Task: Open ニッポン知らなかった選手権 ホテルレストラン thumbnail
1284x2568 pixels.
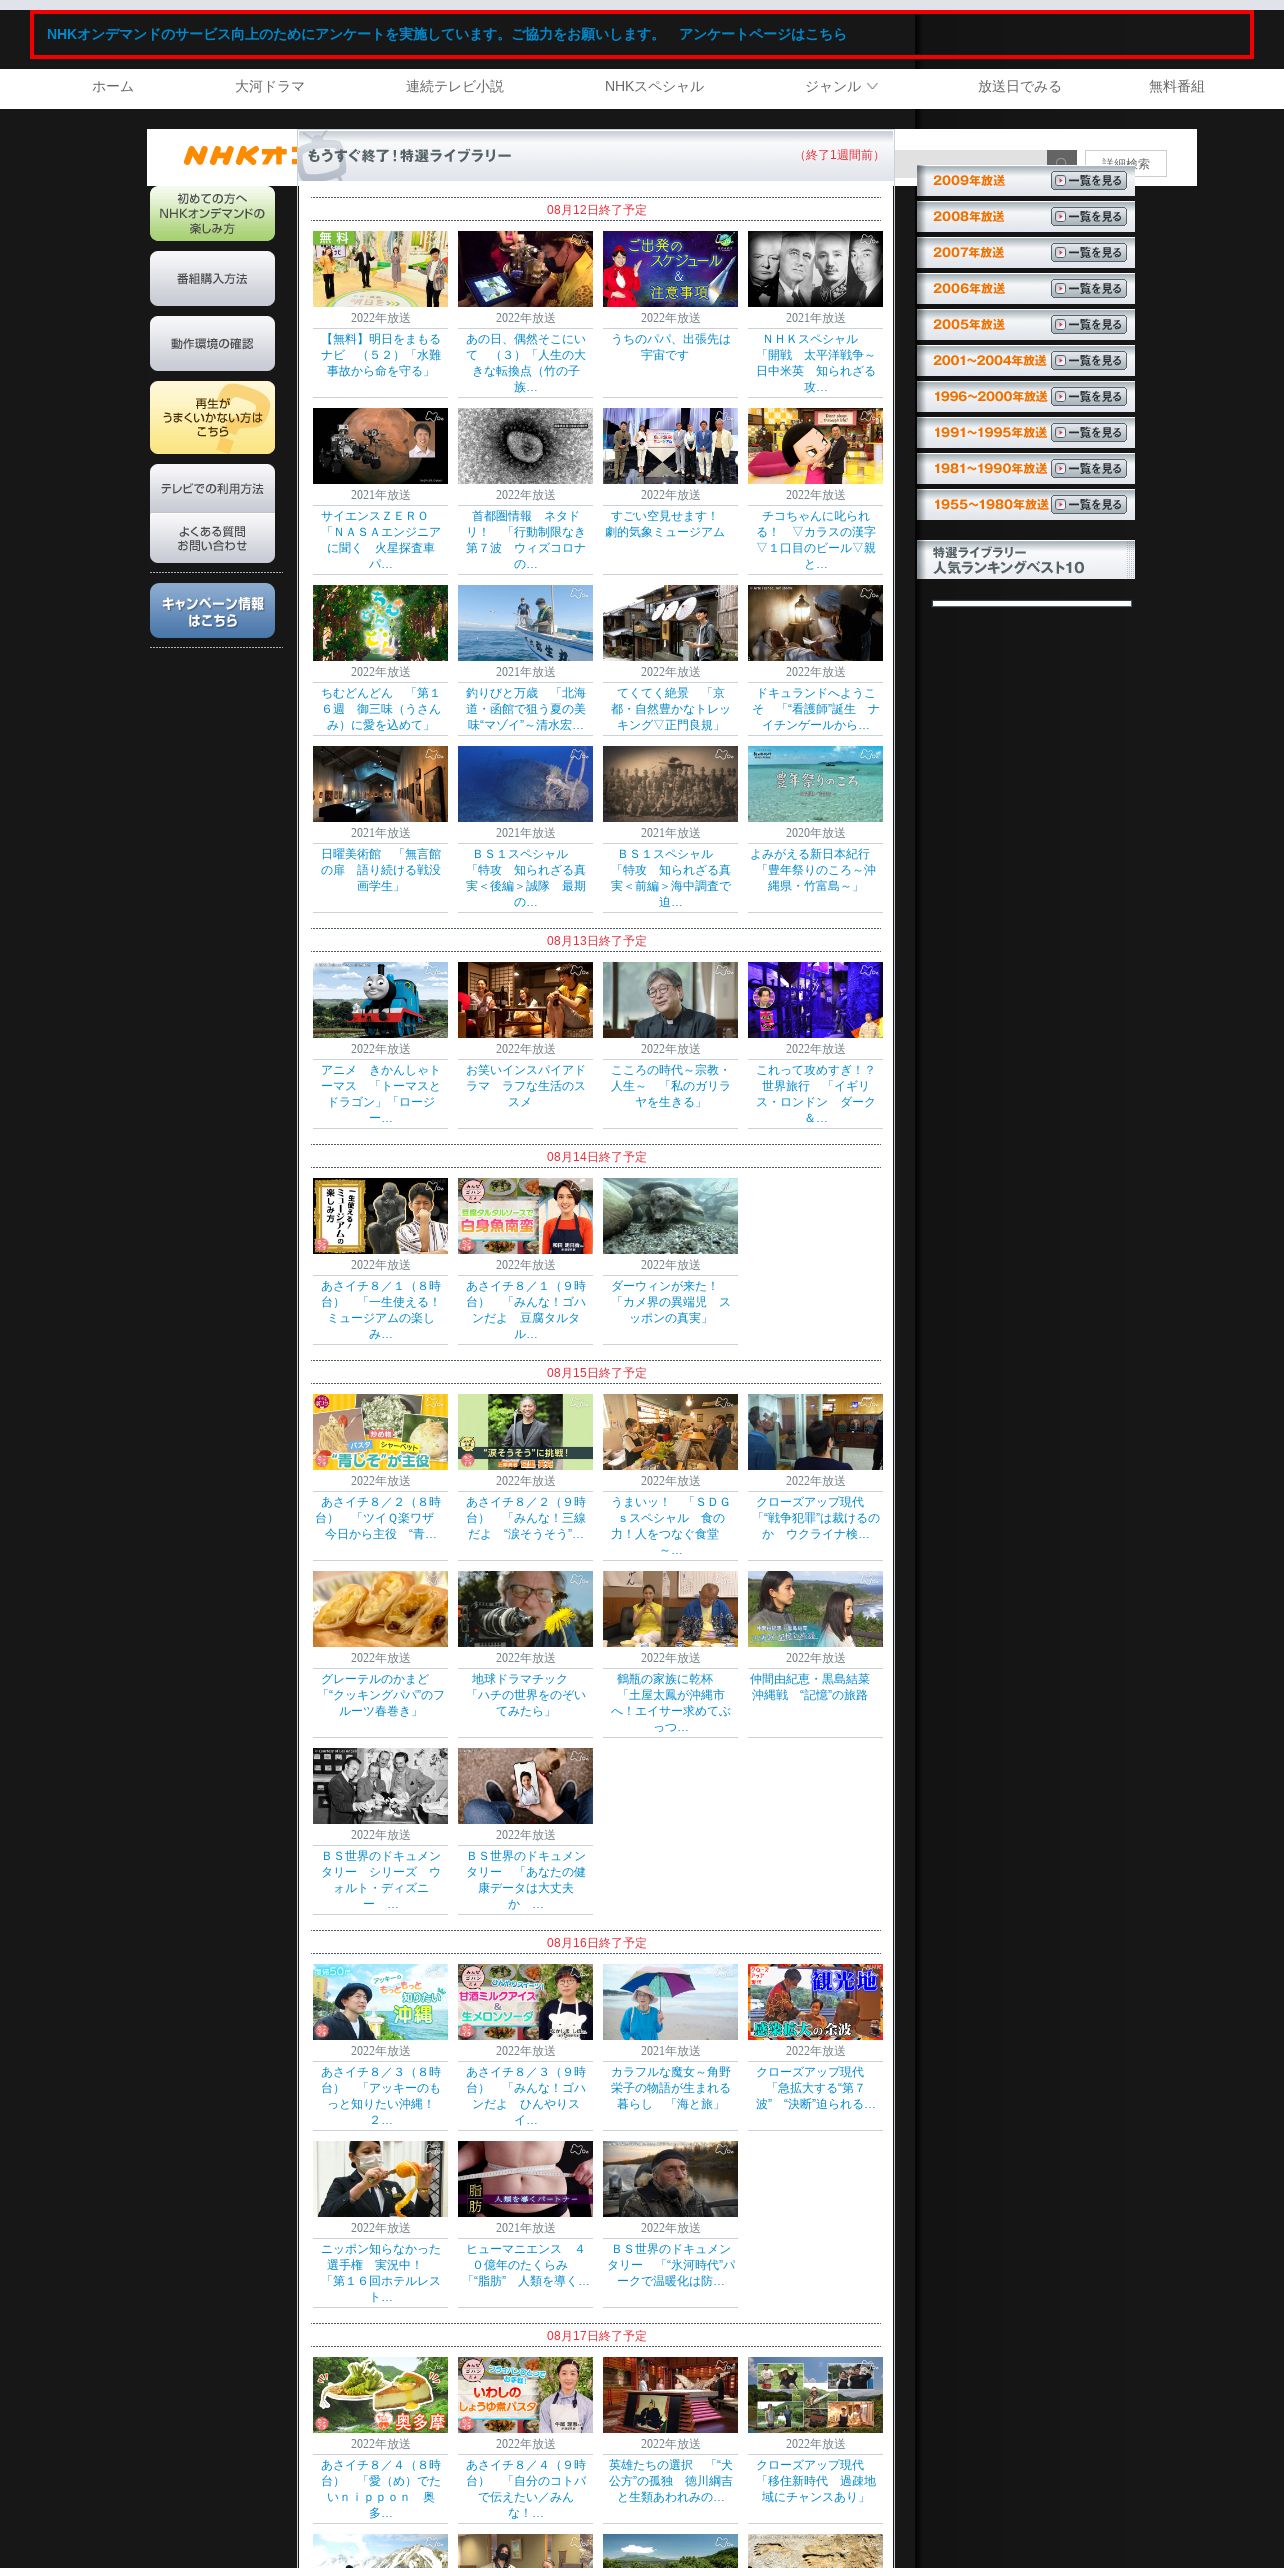Action: tap(380, 2179)
